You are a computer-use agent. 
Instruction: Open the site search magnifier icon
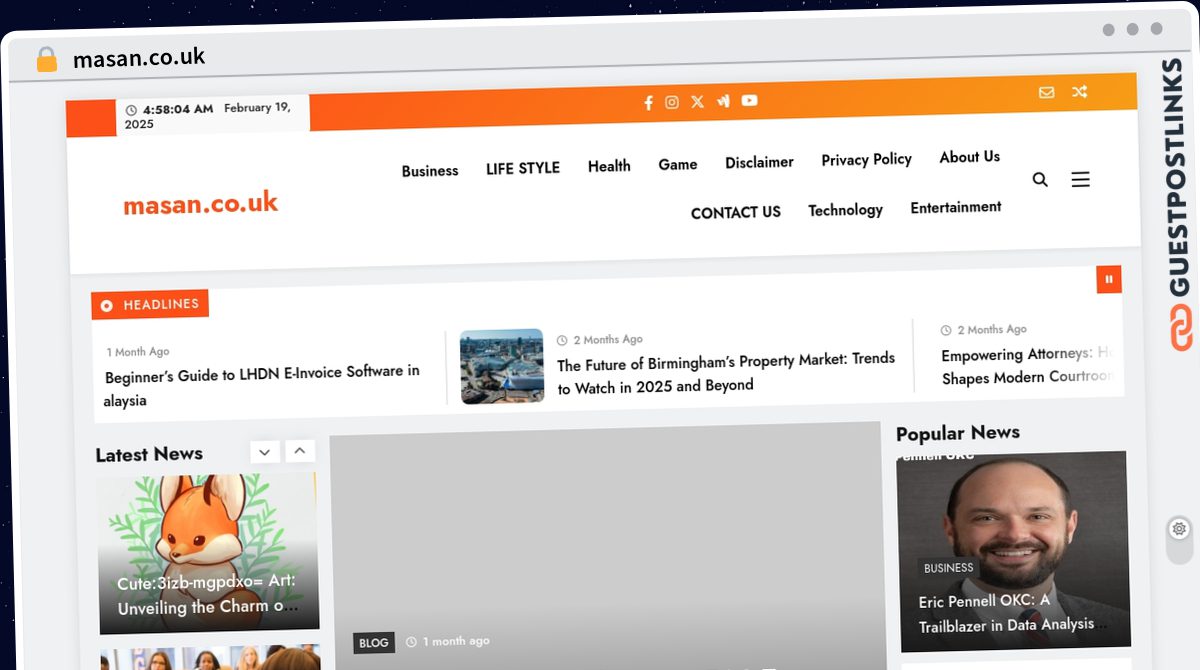[x=1040, y=180]
